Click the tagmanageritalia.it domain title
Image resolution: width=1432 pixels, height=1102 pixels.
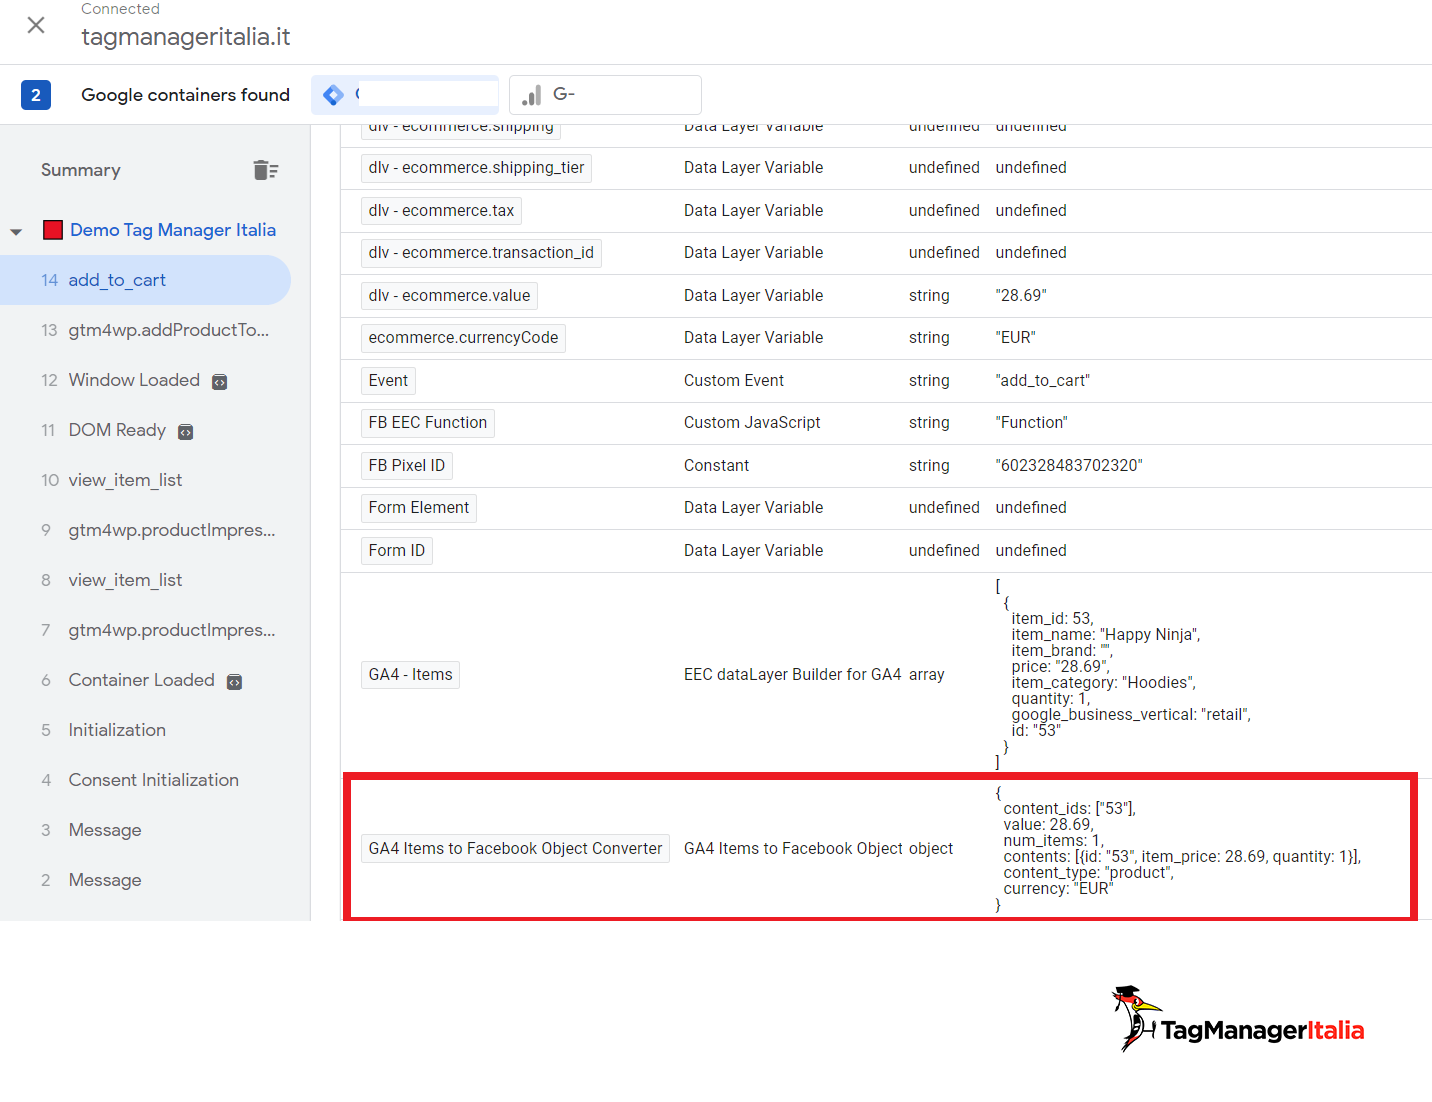185,37
